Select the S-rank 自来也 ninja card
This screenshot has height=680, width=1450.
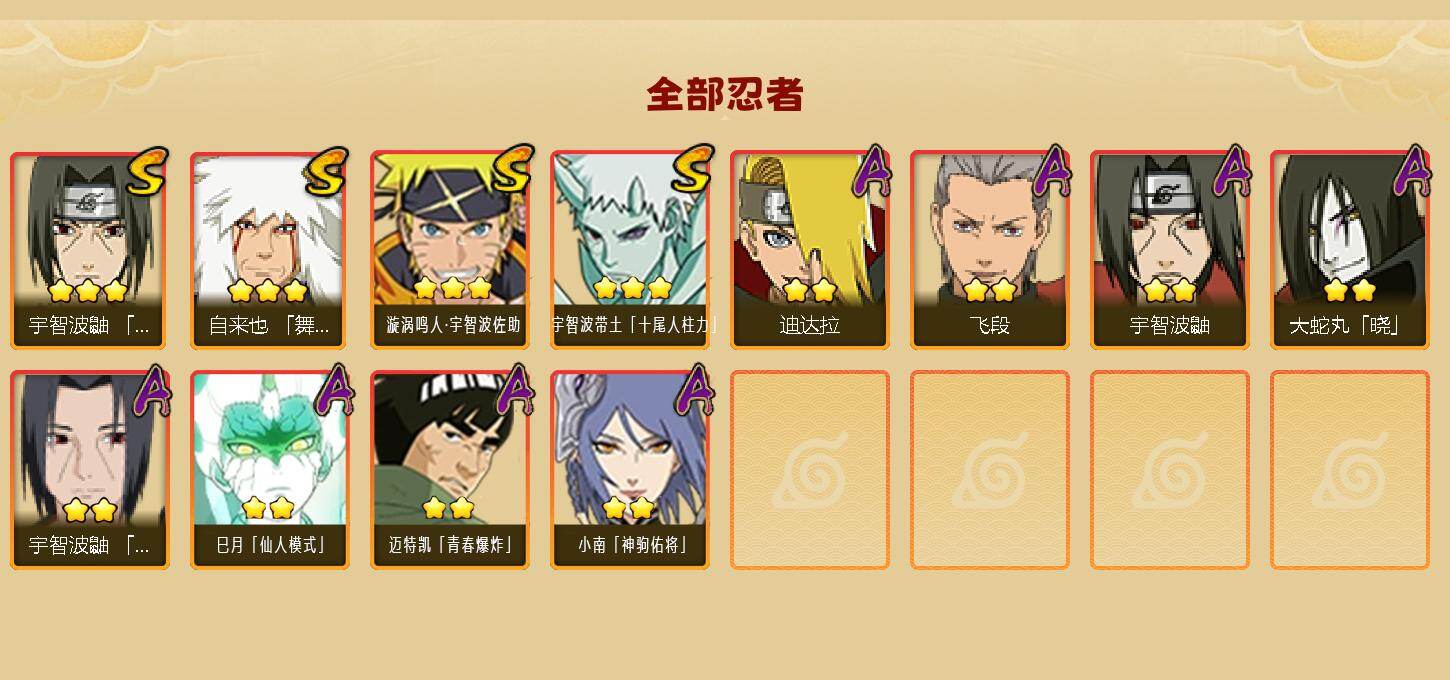coord(269,250)
